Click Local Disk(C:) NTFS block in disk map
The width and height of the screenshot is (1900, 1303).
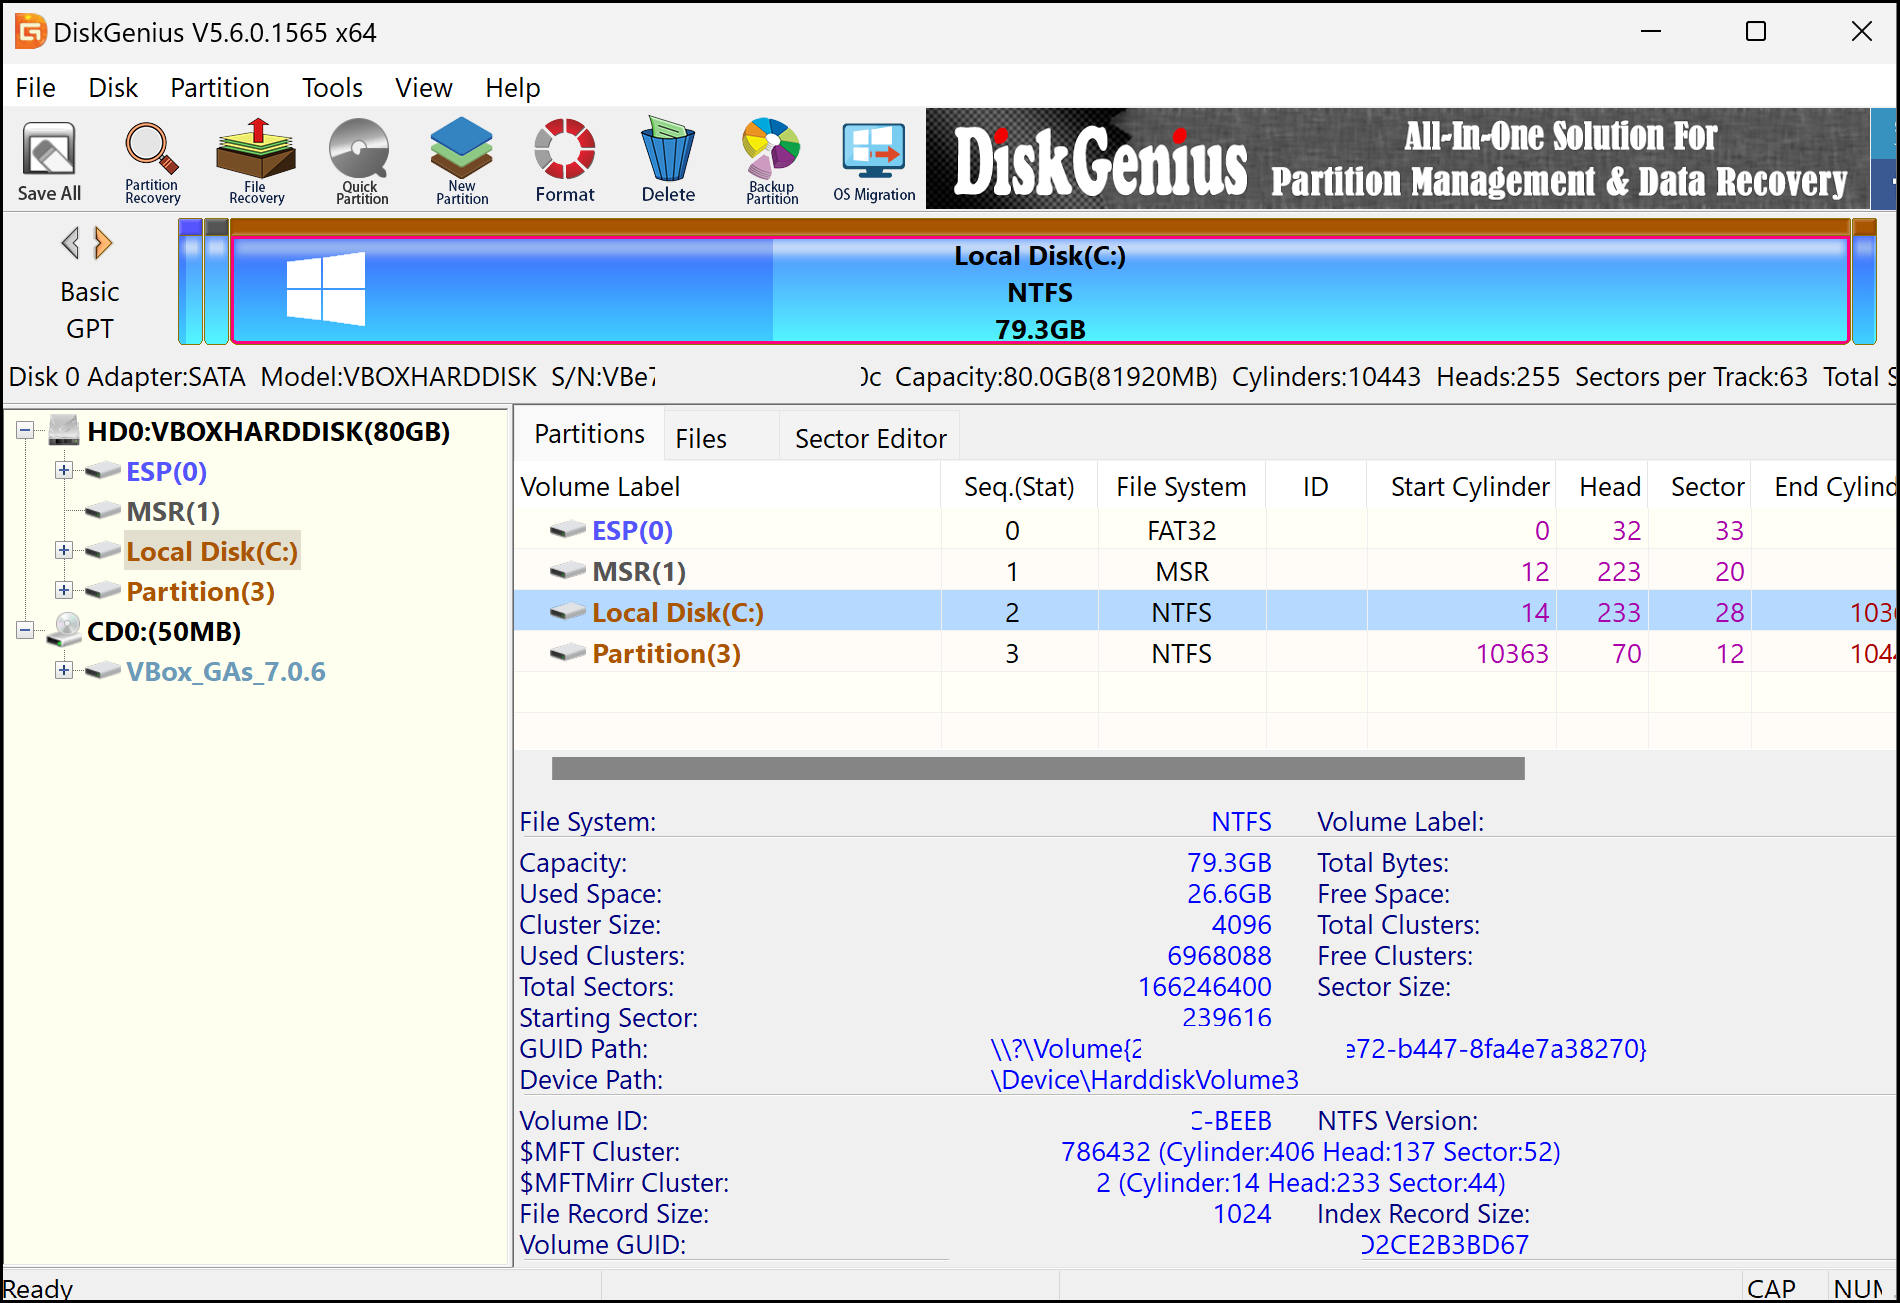coord(1040,290)
